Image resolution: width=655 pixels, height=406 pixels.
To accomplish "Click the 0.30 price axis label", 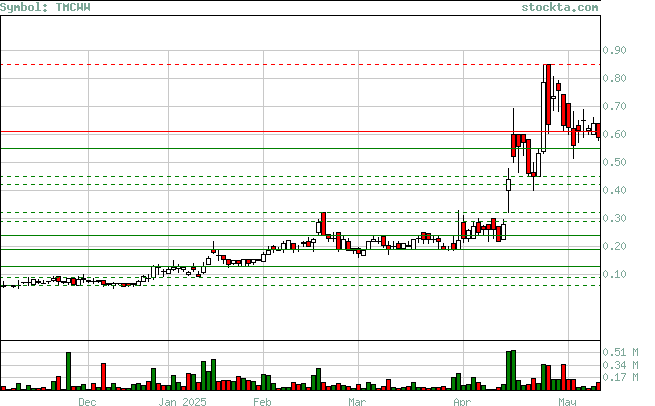I will click(x=614, y=218).
